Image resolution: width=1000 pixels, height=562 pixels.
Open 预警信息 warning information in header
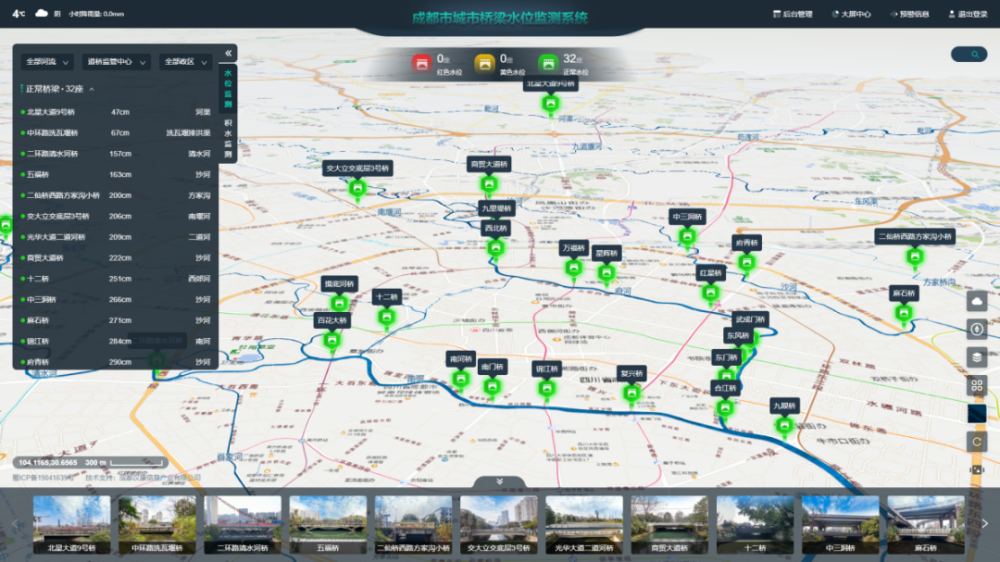910,14
